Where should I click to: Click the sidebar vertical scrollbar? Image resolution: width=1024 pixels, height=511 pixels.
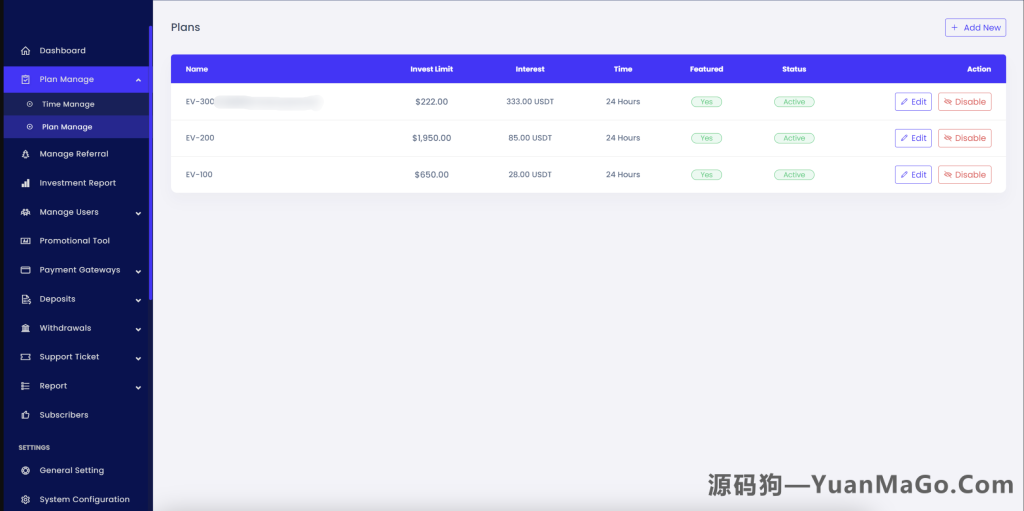coord(151,163)
